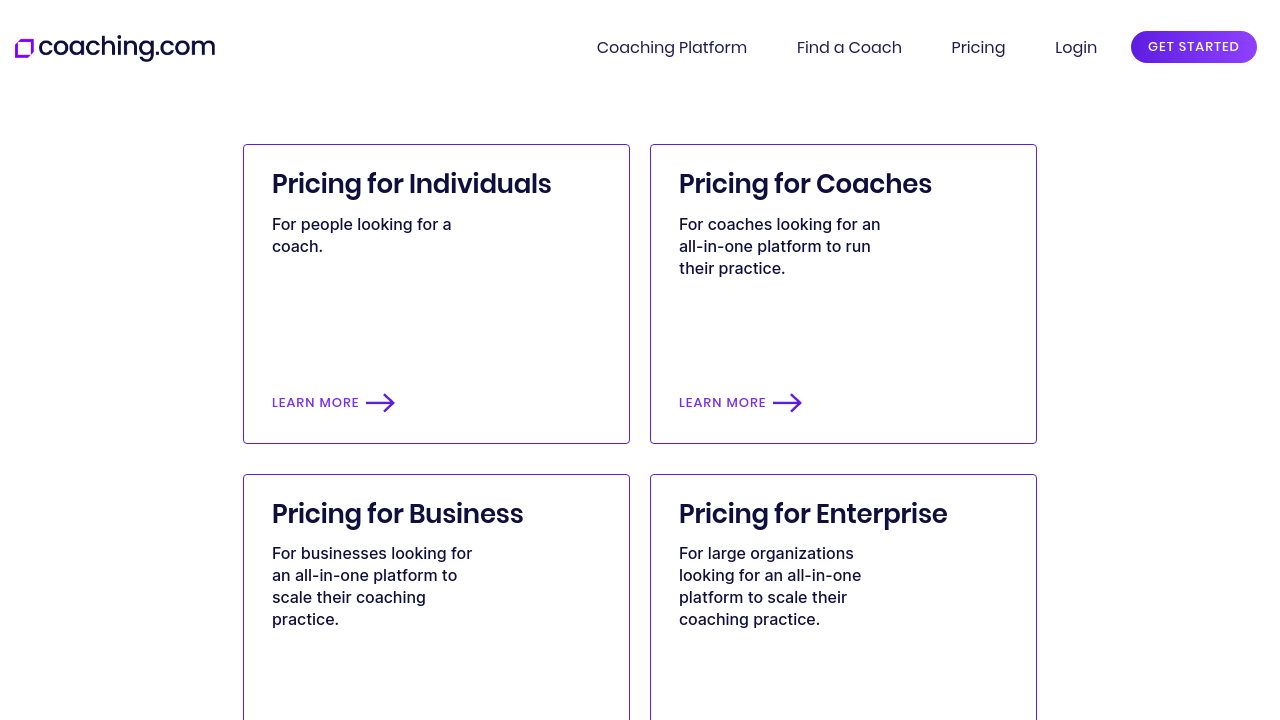The width and height of the screenshot is (1280, 720).
Task: Open the Coaching Platform menu
Action: 671,47
